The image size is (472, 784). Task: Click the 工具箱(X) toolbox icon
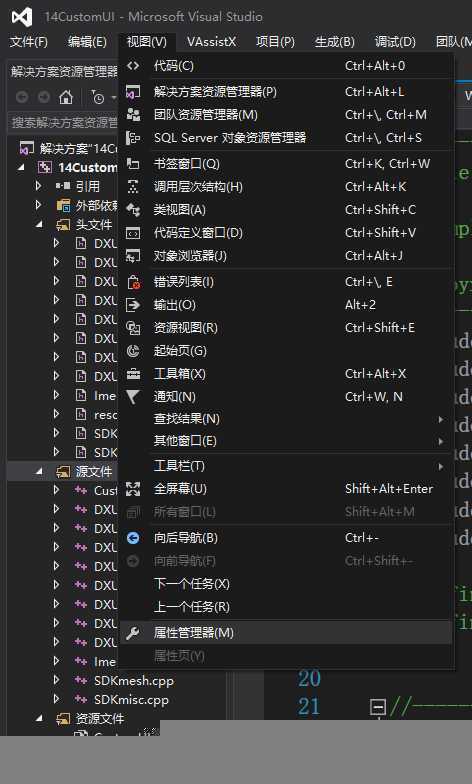tap(133, 374)
